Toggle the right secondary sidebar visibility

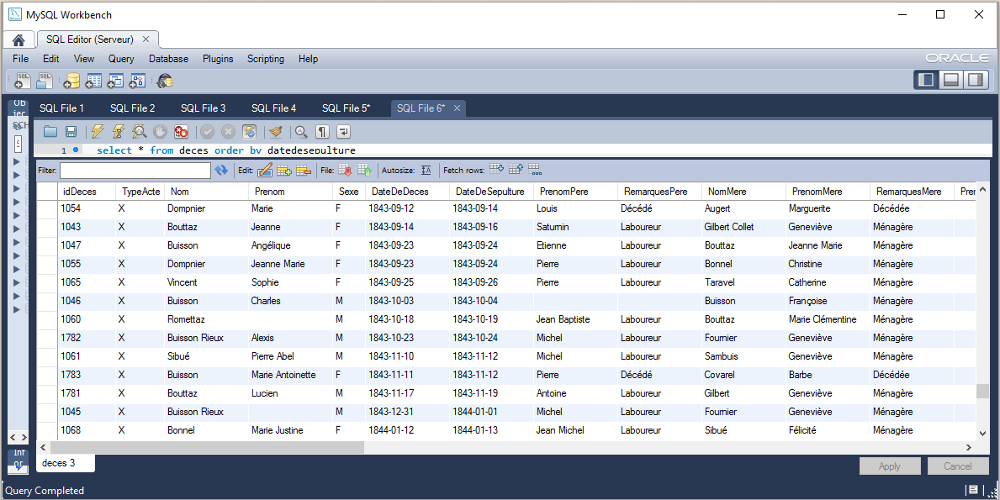pos(975,80)
